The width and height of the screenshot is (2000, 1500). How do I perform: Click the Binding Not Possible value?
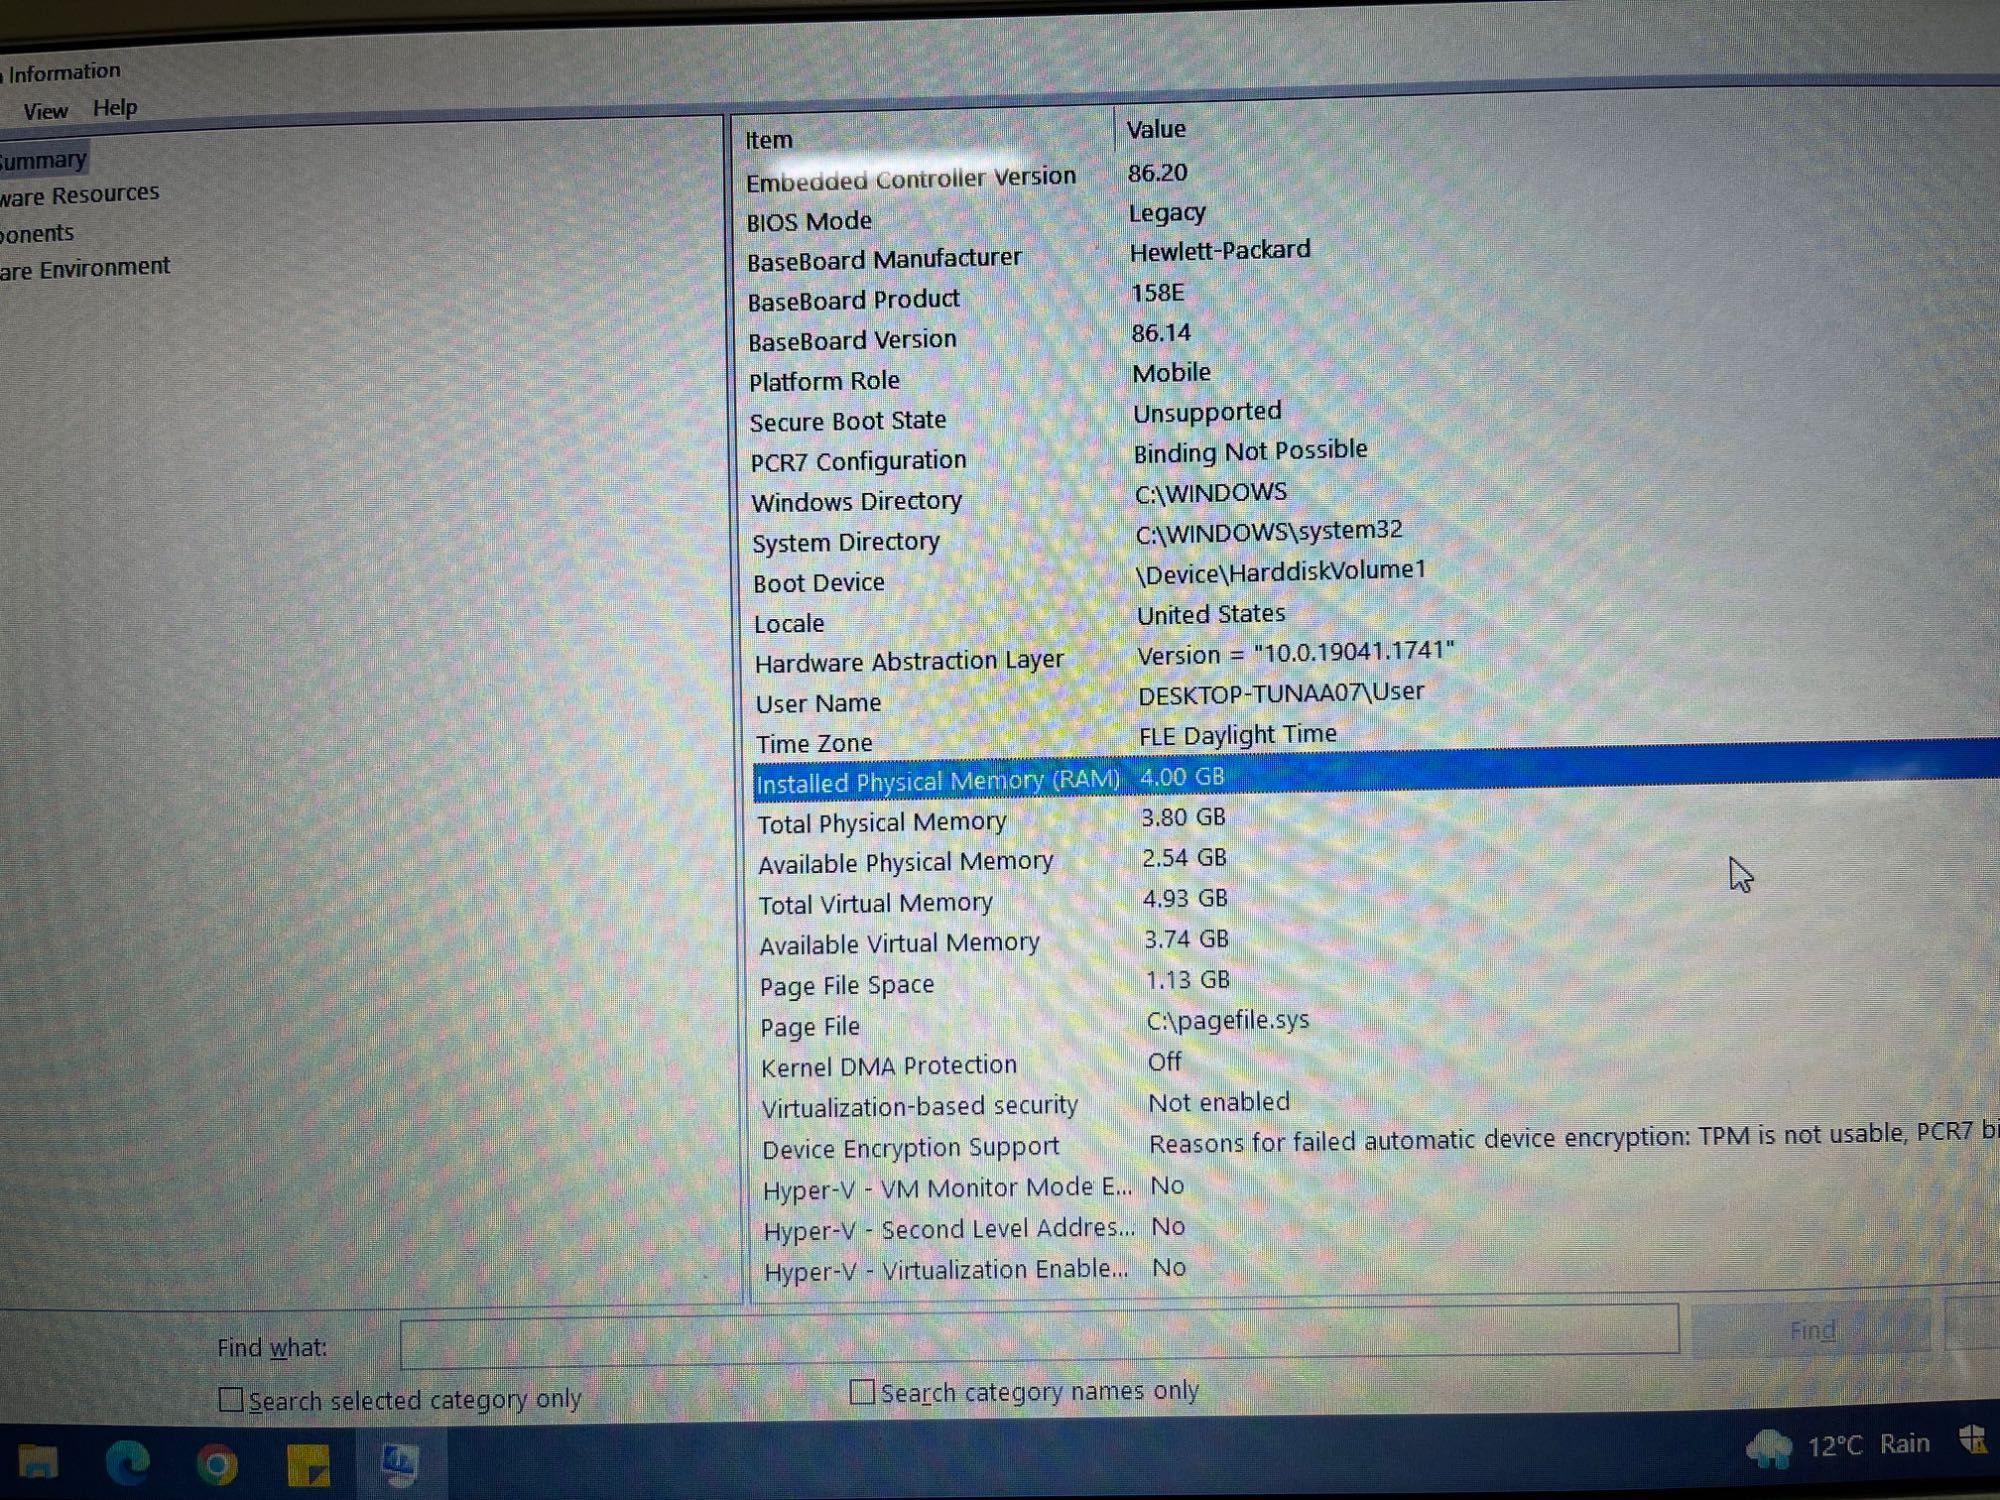pyautogui.click(x=1250, y=452)
